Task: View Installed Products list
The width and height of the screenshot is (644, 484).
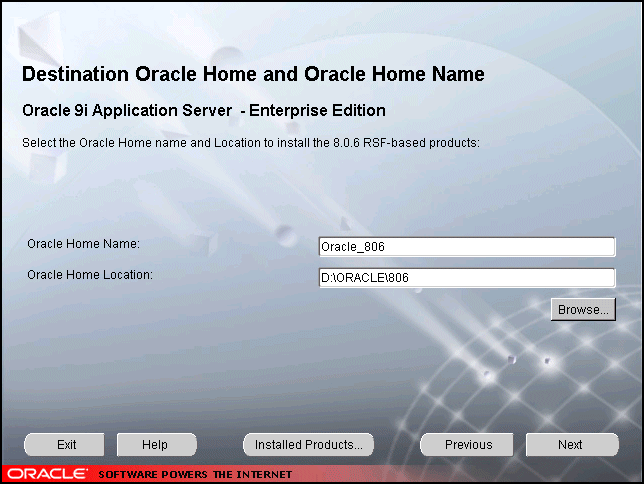Action: [308, 445]
